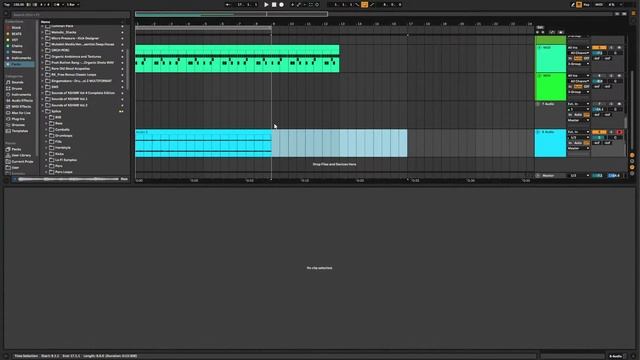
Task: Select the BEATS collection
Action: (17, 34)
